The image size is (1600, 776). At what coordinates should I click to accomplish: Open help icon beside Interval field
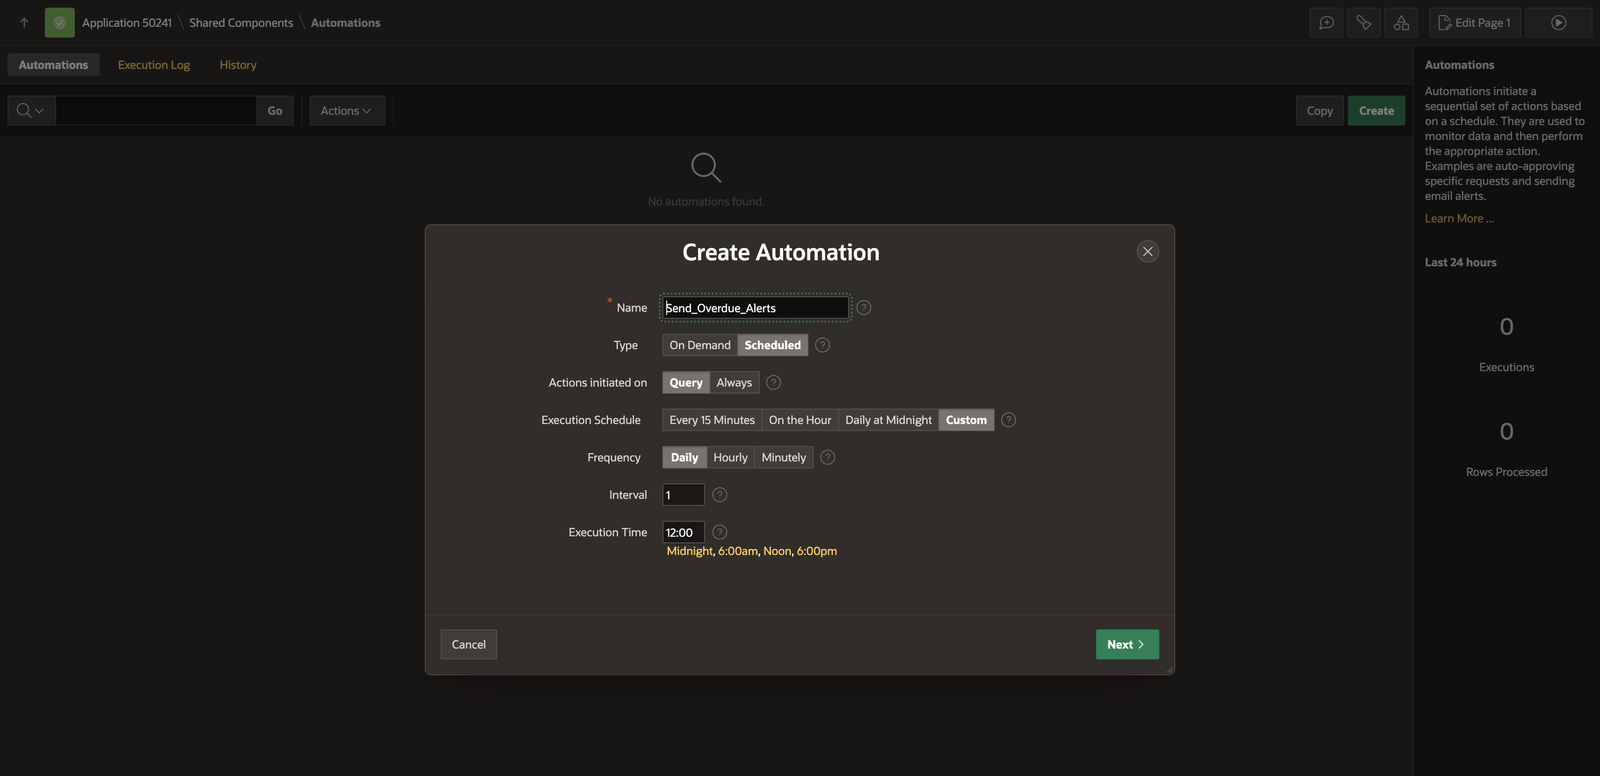[x=719, y=495]
